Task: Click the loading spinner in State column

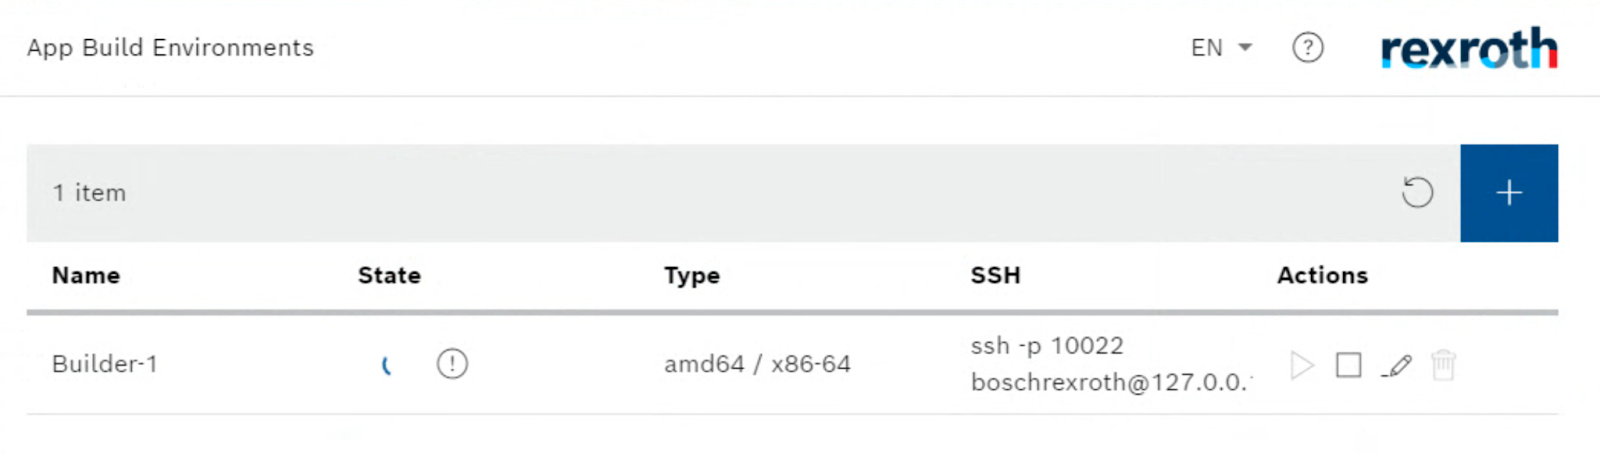Action: tap(387, 366)
